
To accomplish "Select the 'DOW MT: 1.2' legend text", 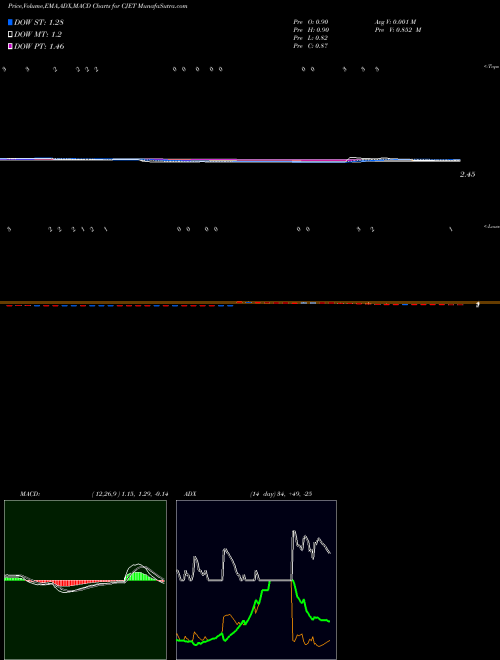I will tap(38, 35).
